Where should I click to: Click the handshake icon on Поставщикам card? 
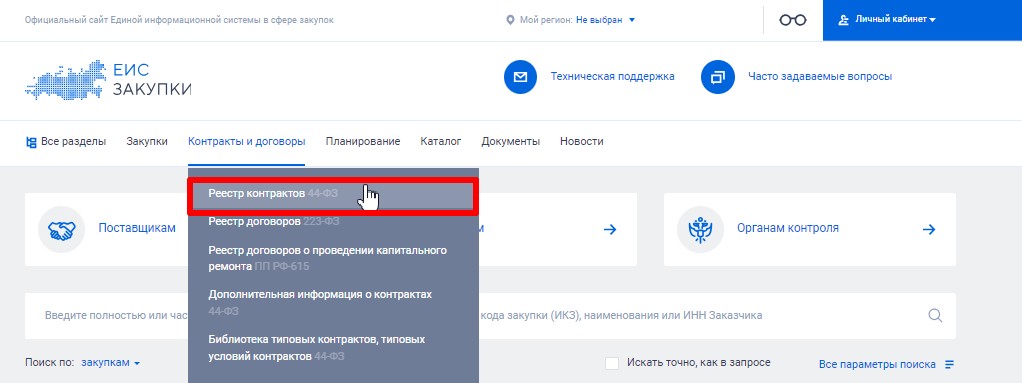click(x=62, y=229)
